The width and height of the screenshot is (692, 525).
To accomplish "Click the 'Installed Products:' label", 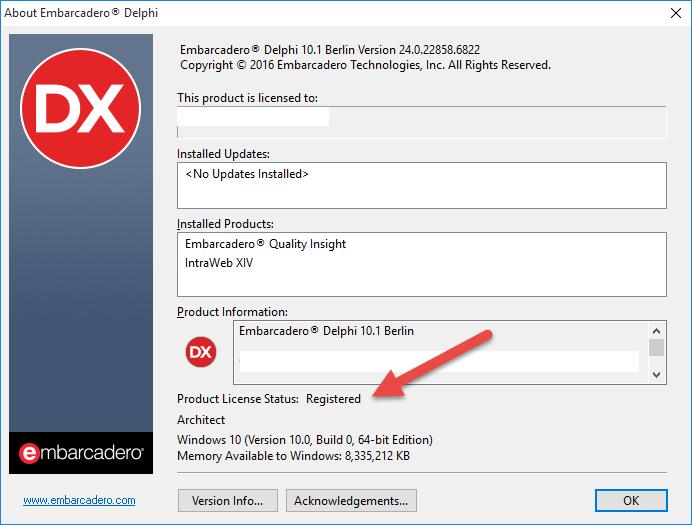I will (x=225, y=224).
